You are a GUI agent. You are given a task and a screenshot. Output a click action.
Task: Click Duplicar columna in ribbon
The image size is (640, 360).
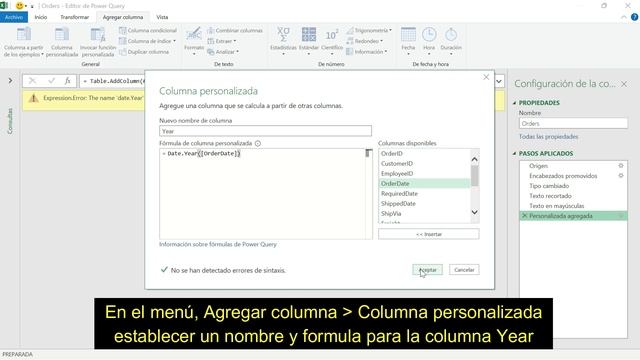144,52
